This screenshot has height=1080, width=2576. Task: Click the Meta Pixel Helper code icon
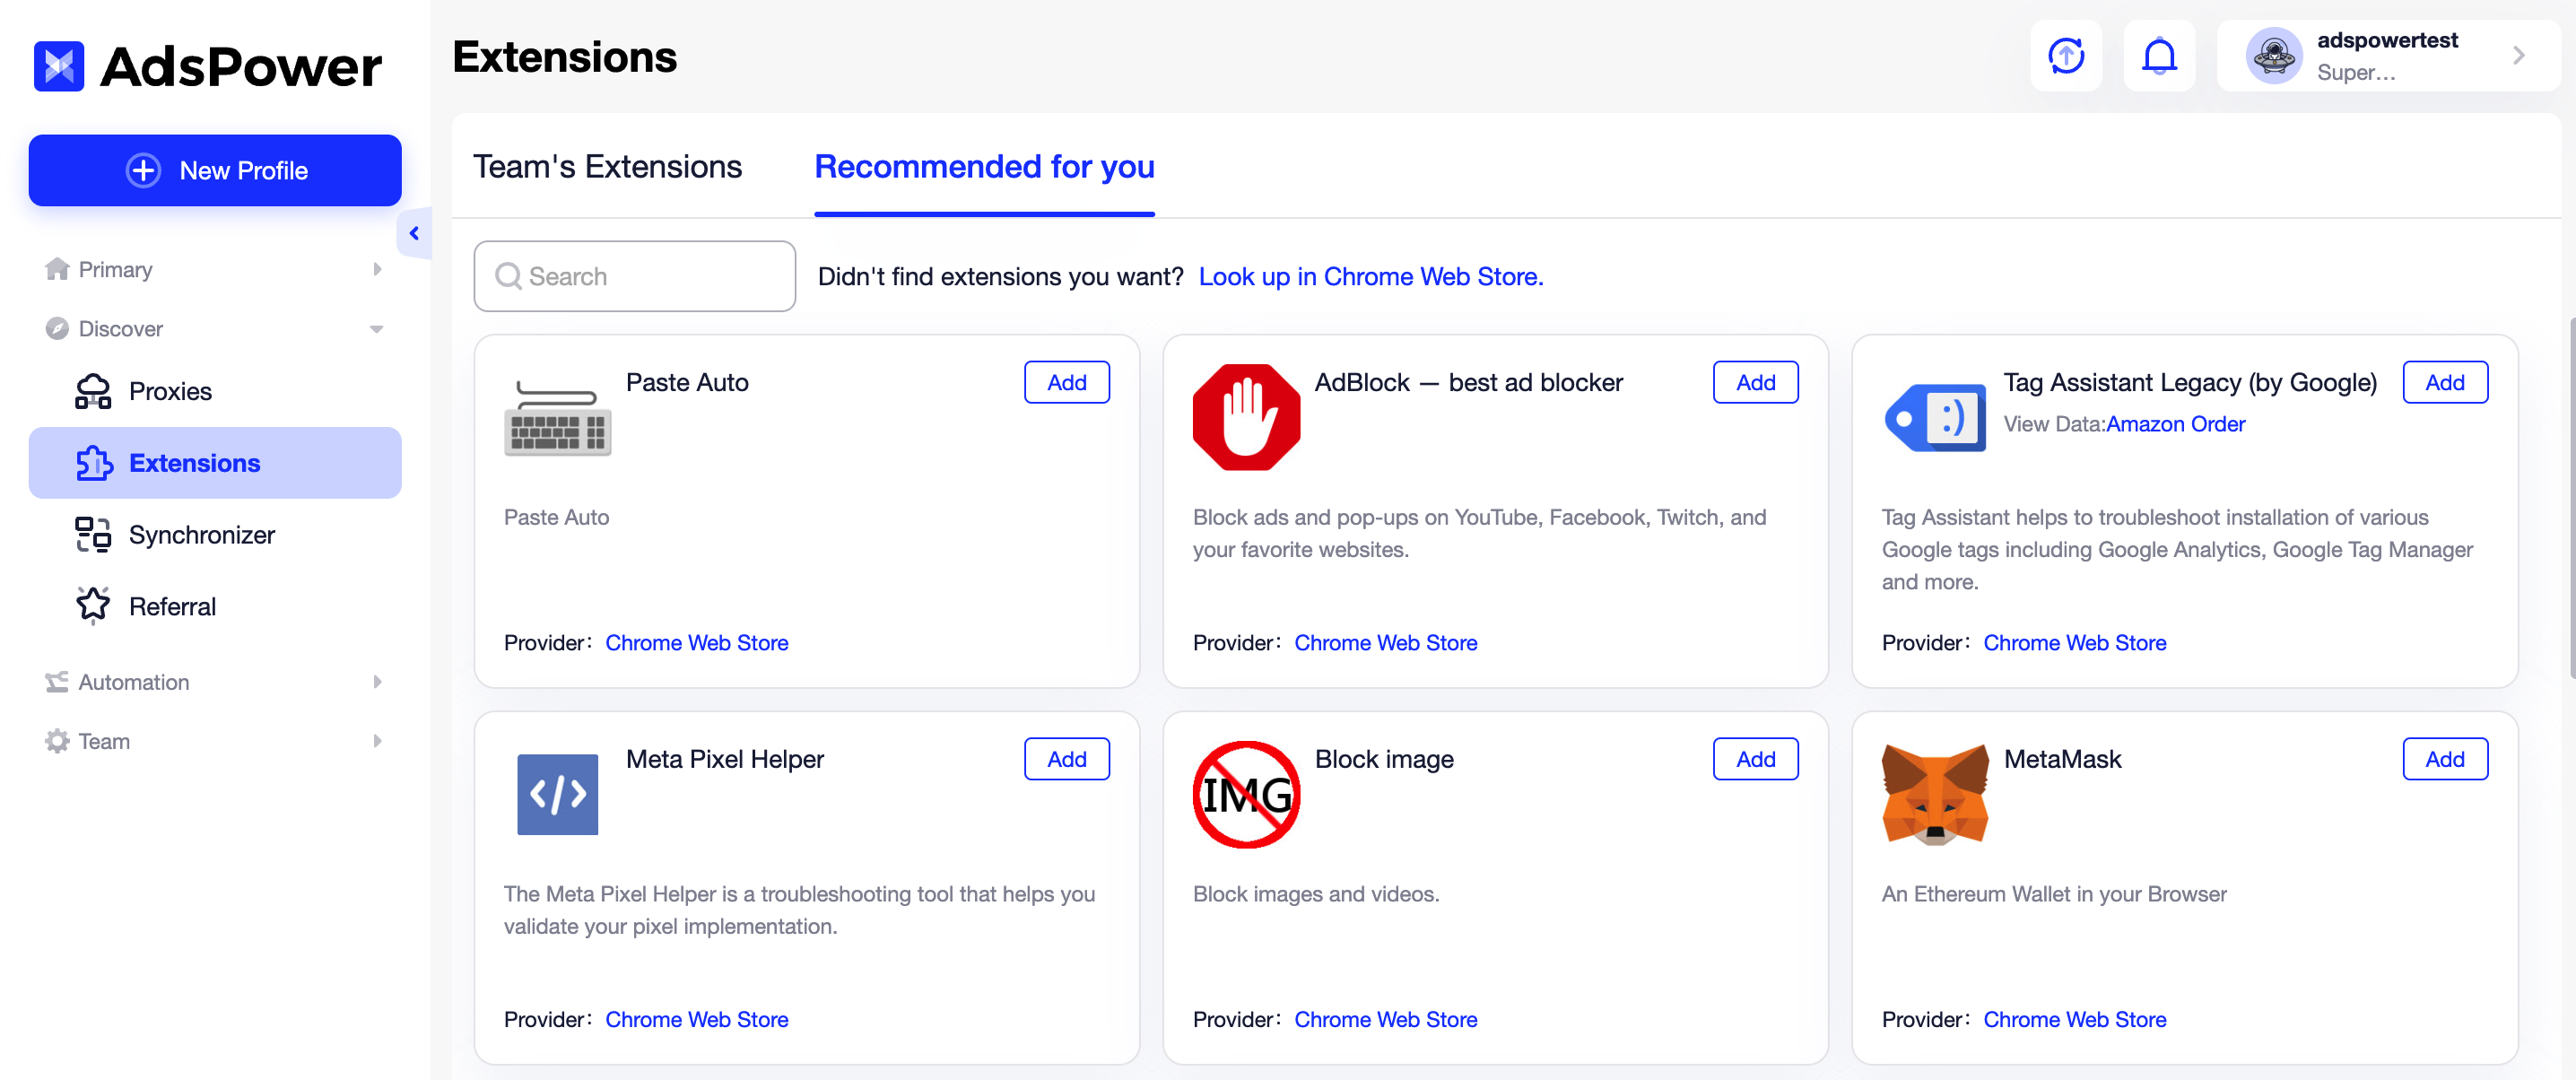click(557, 794)
